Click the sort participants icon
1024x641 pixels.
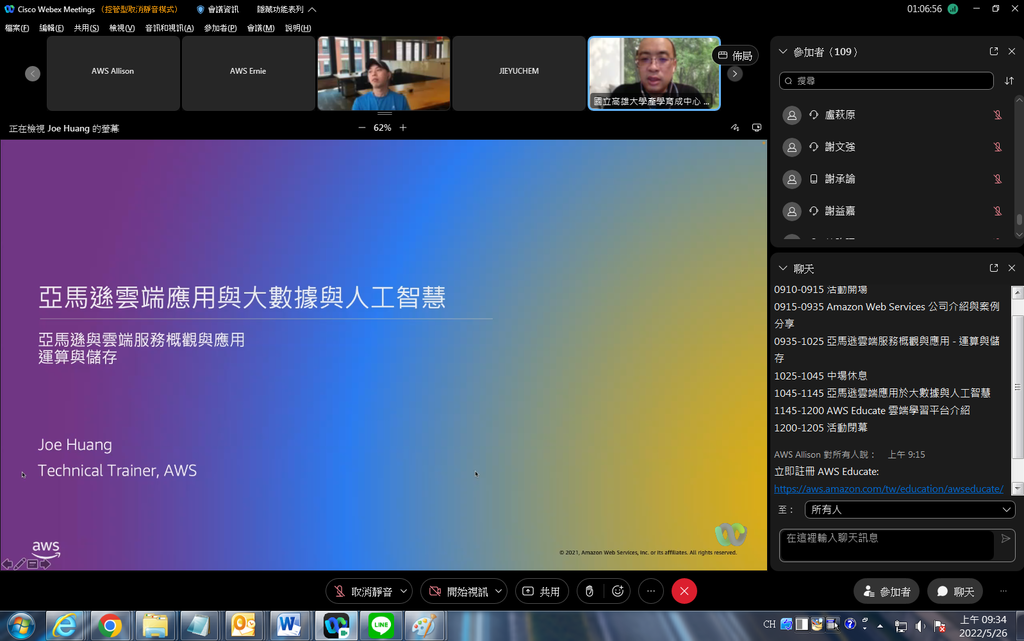[x=1009, y=80]
